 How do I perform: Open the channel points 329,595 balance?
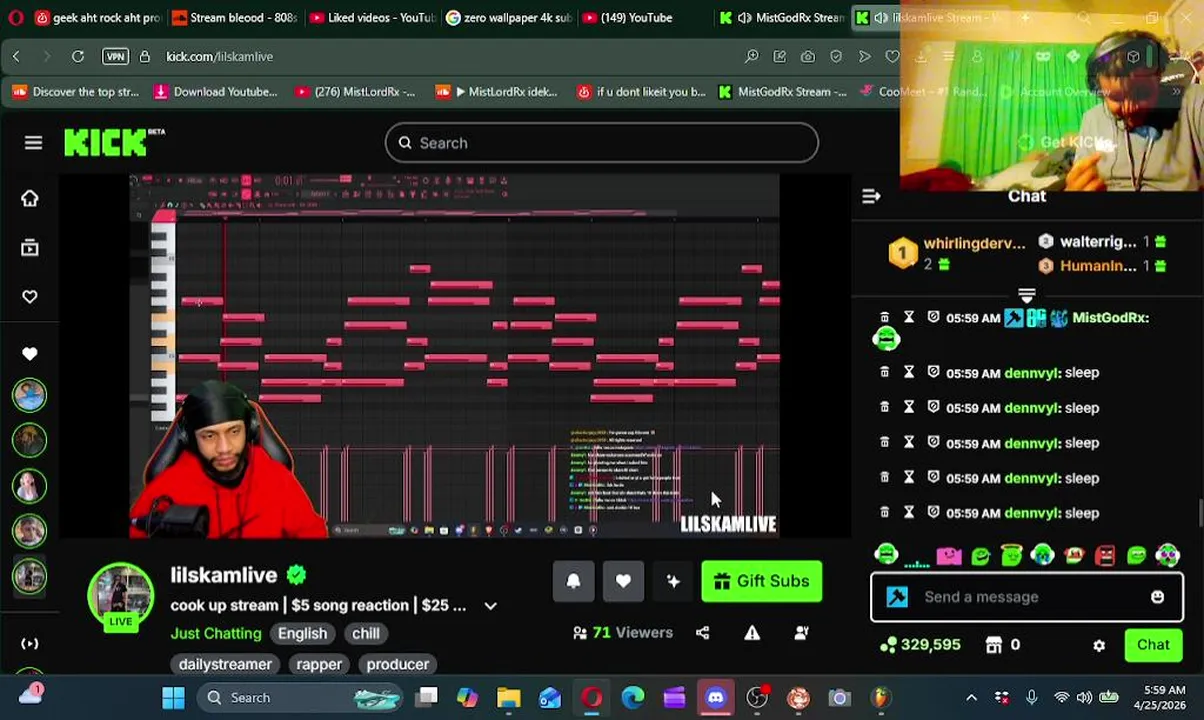(x=920, y=645)
